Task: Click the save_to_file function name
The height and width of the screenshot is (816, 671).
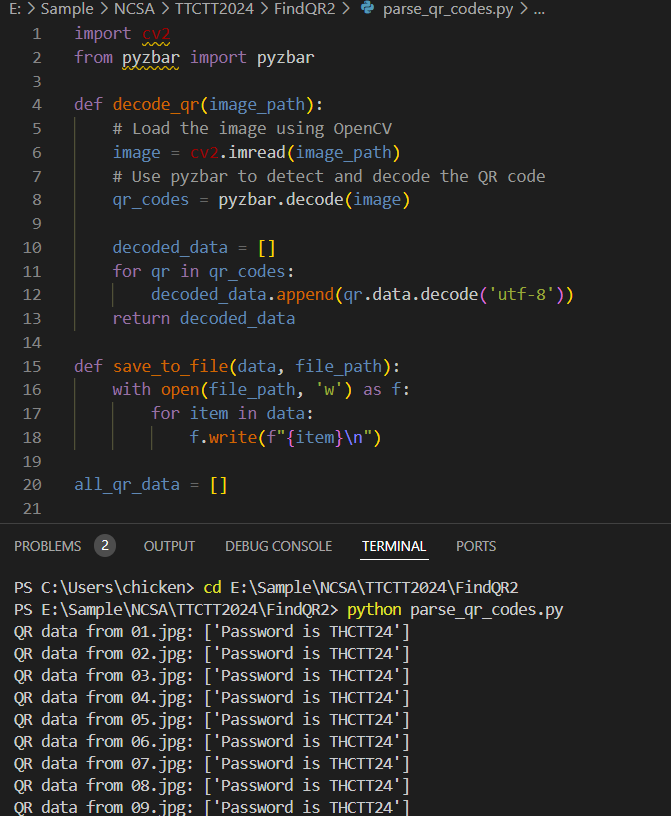Action: [x=171, y=366]
